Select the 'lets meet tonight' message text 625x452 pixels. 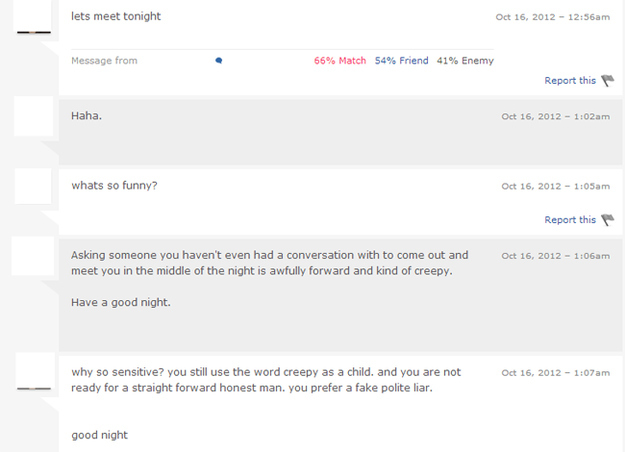(116, 16)
